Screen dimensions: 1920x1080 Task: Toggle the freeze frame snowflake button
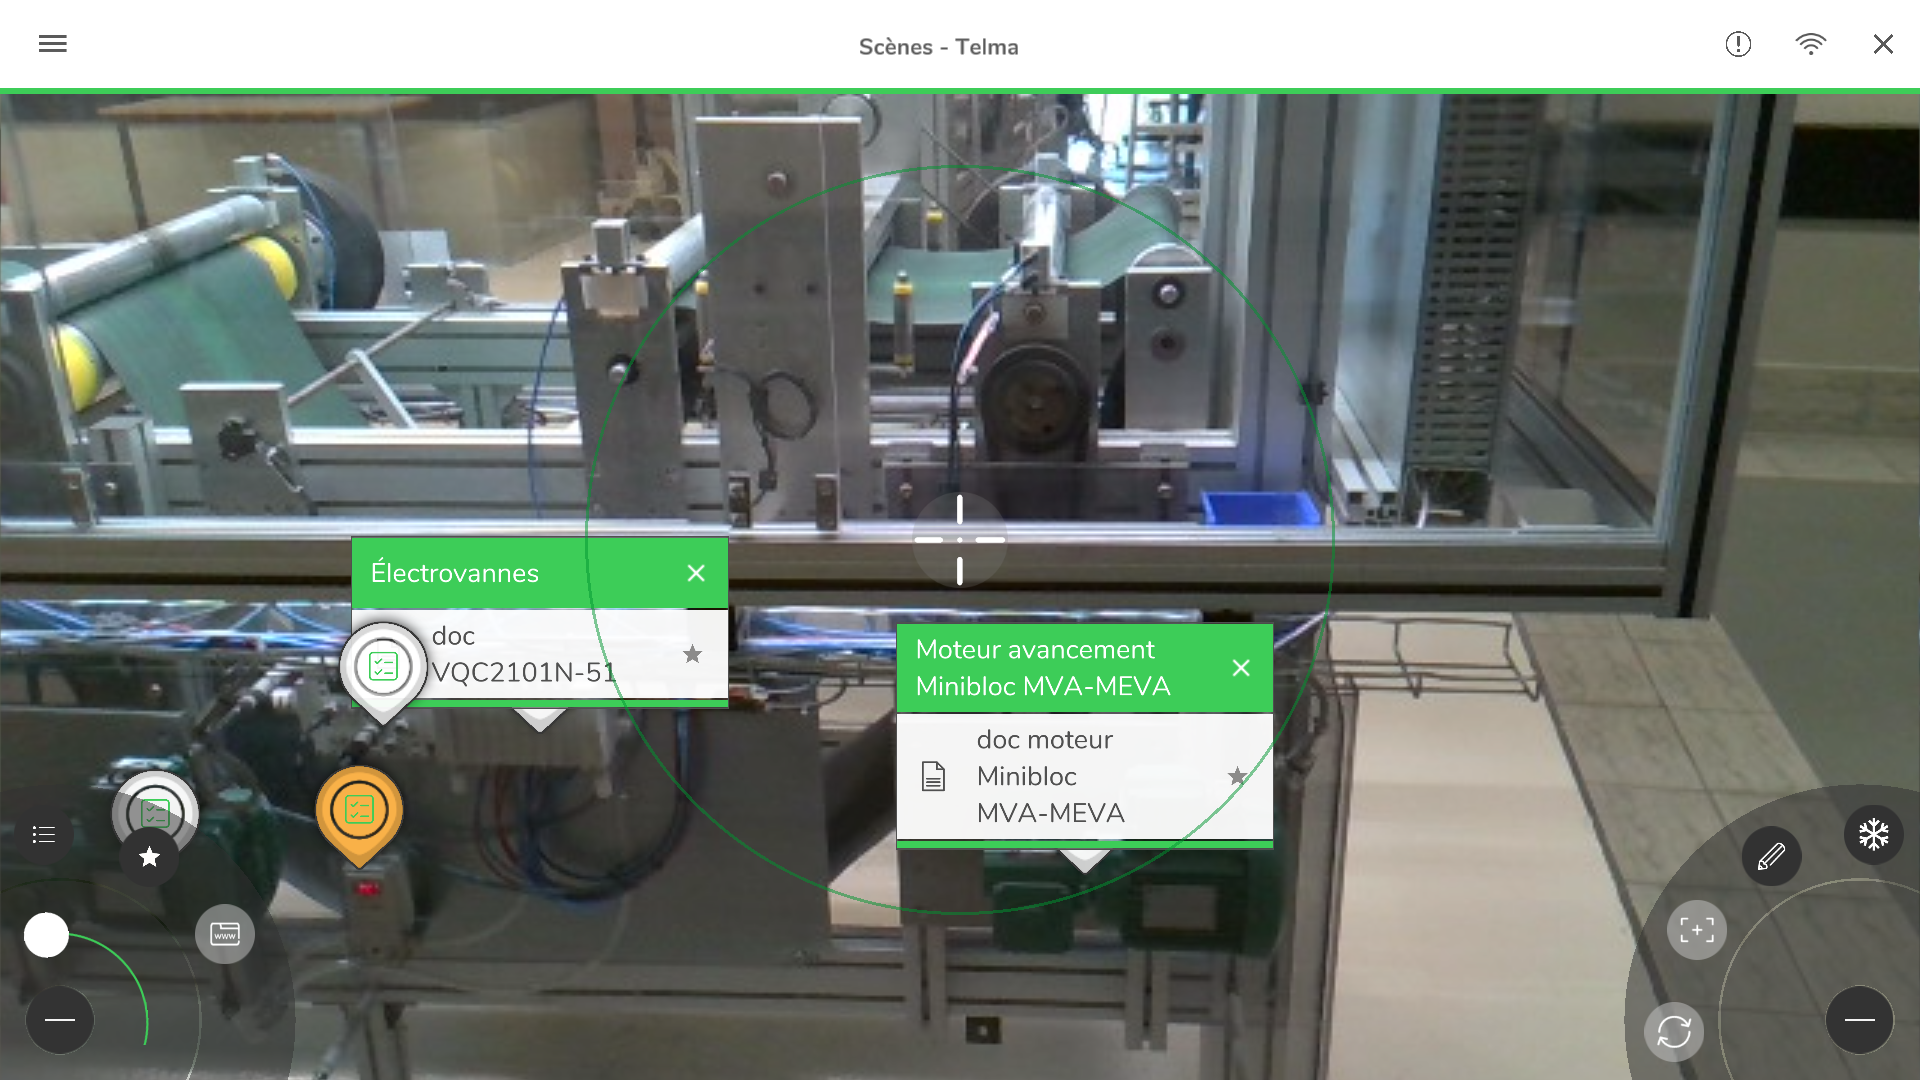(1873, 834)
